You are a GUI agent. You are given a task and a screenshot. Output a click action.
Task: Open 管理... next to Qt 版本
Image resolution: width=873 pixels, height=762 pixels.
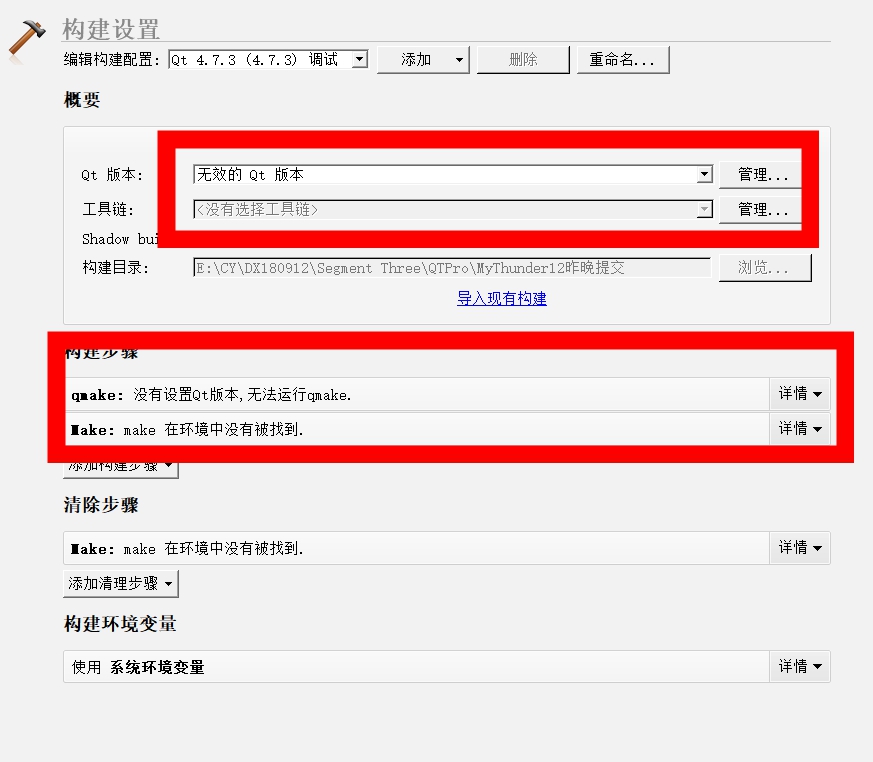tap(759, 173)
